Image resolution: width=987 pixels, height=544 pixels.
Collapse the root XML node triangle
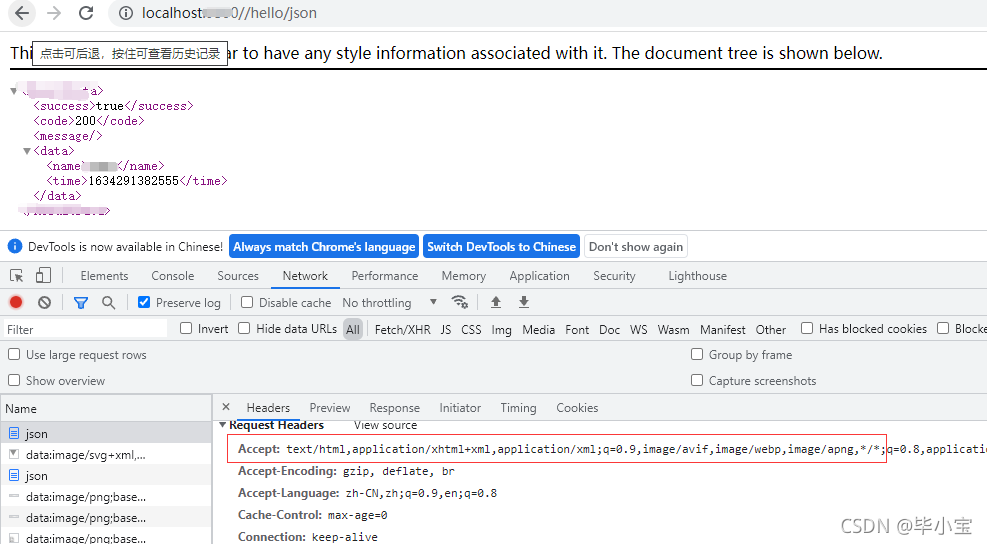click(14, 91)
